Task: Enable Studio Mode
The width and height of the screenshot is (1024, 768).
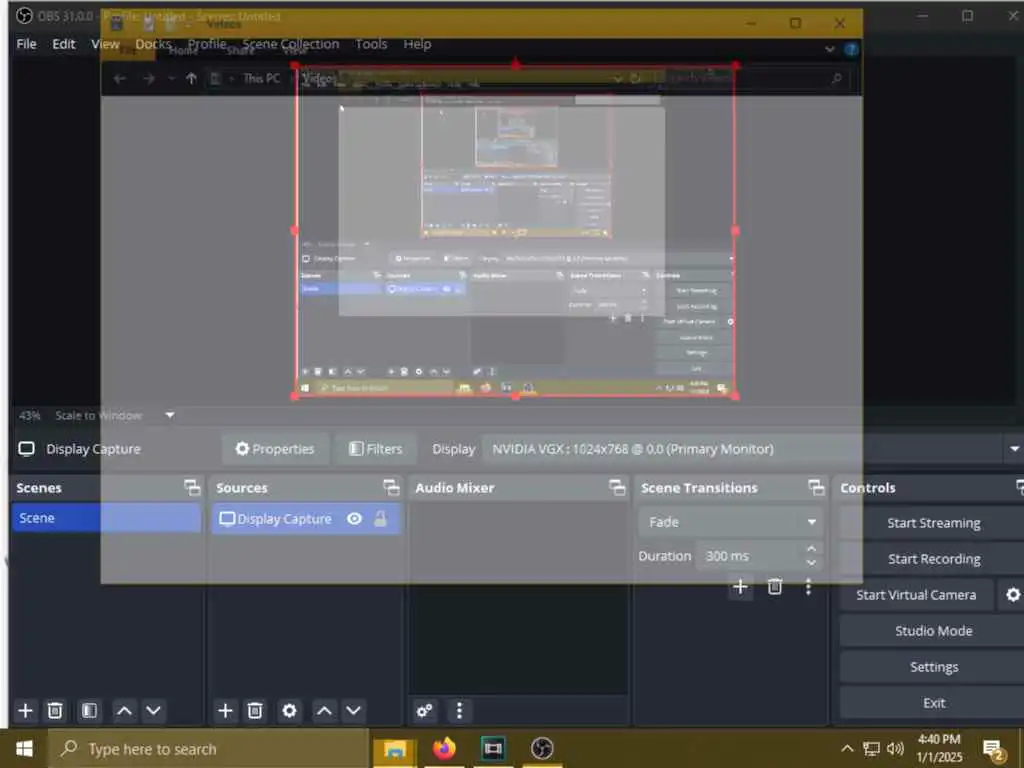Action: [933, 631]
